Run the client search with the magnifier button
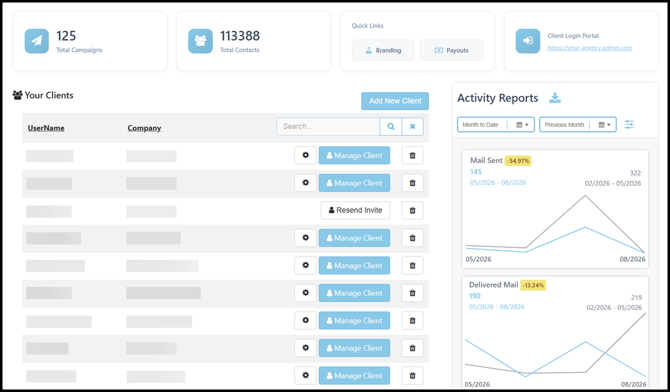 tap(391, 127)
